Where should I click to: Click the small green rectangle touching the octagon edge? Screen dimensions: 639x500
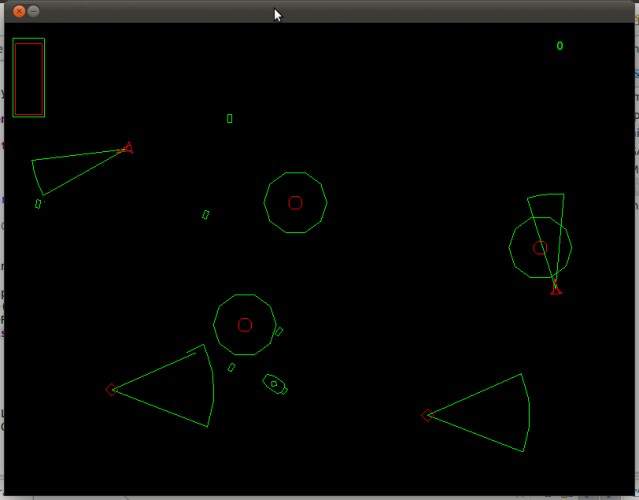(279, 331)
